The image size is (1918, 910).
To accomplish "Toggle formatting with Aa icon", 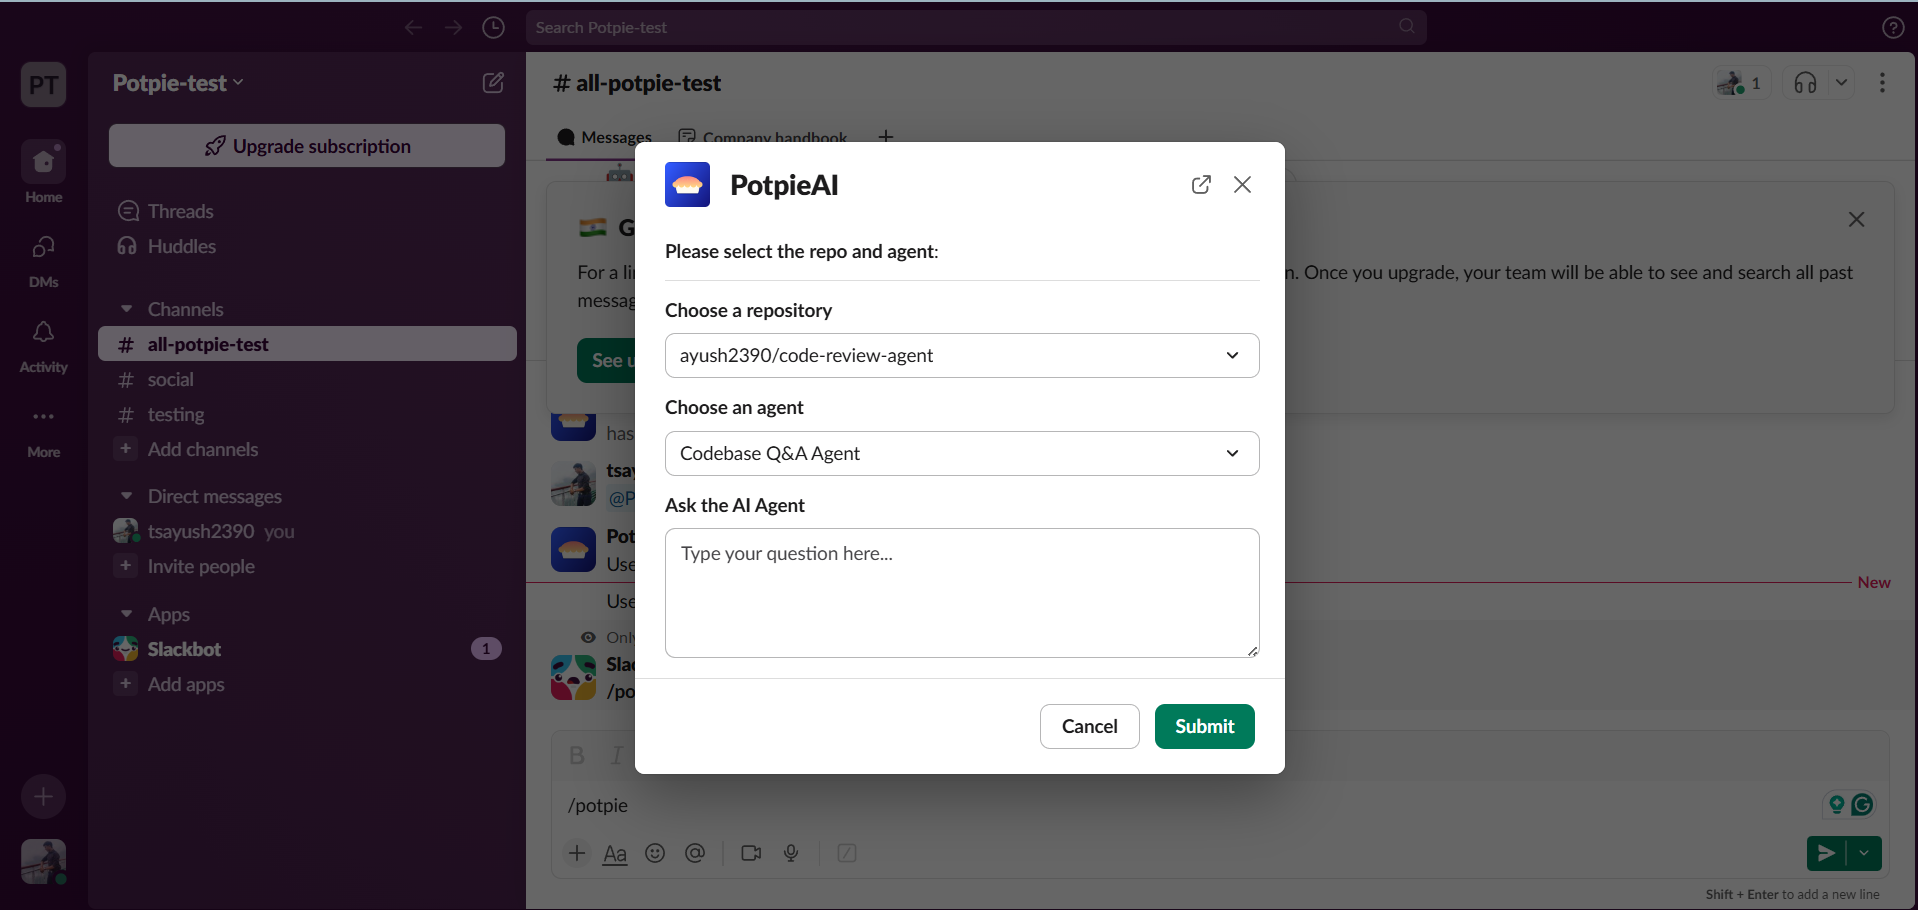I will (615, 854).
